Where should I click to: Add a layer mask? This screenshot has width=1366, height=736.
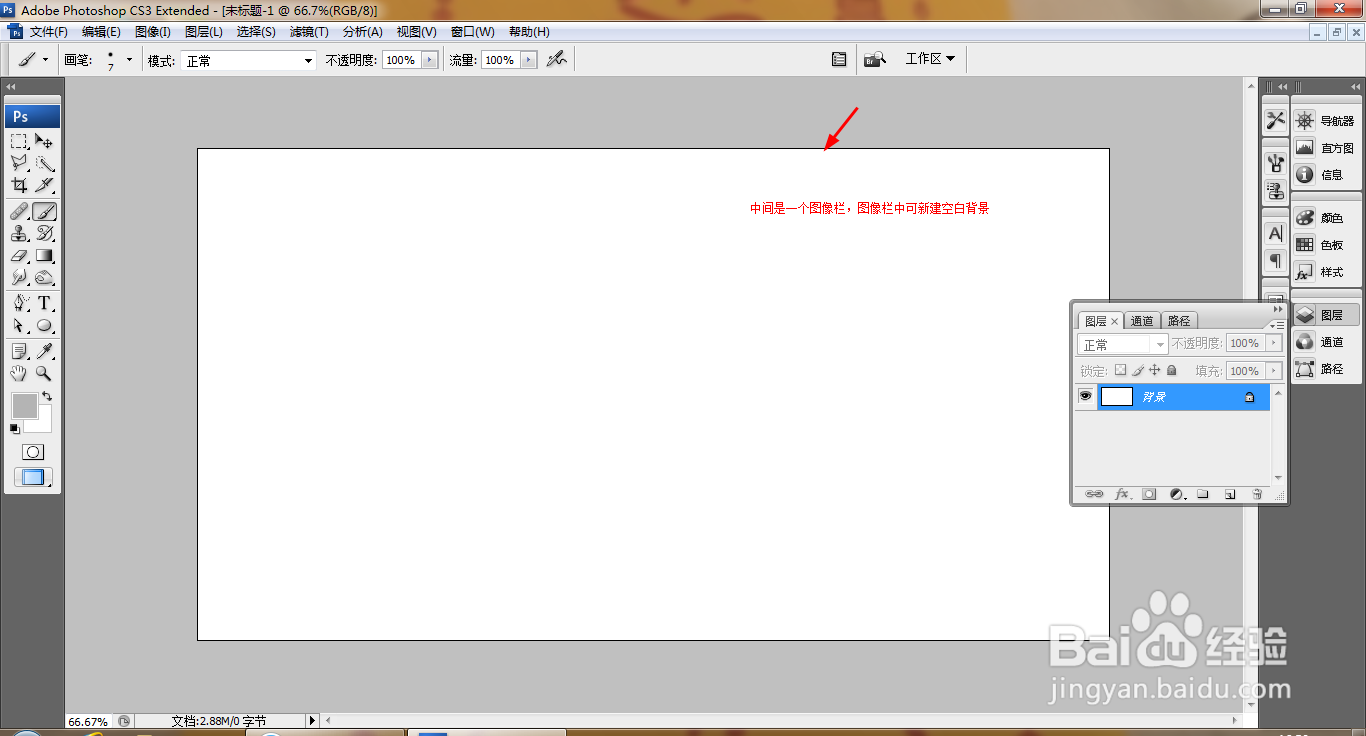click(x=1149, y=494)
